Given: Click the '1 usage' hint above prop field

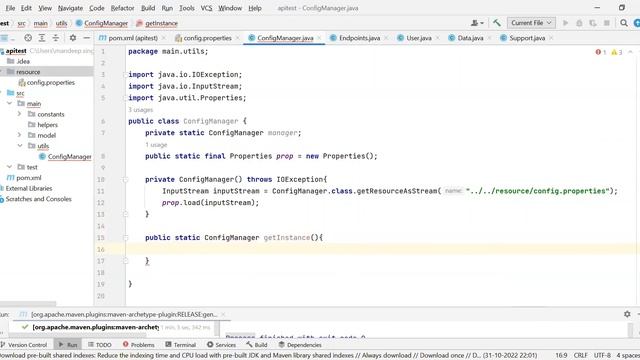Looking at the screenshot, I should [156, 145].
